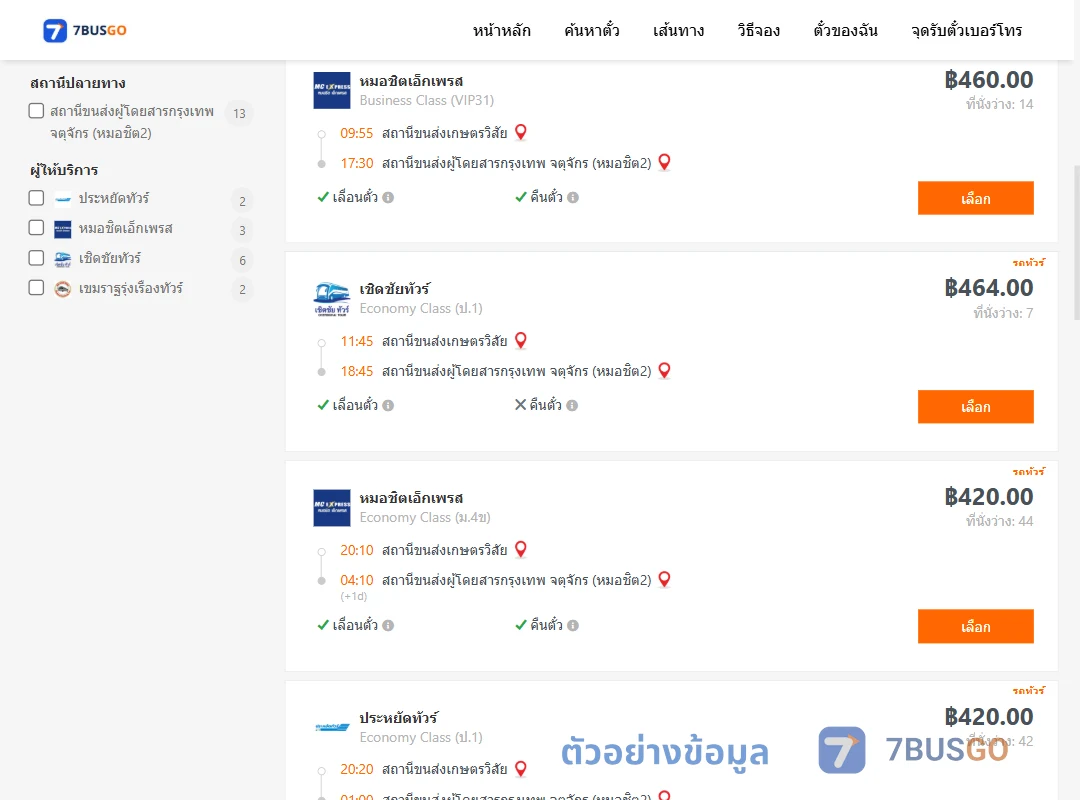Open map pin for 04:10 arrival station

click(665, 579)
